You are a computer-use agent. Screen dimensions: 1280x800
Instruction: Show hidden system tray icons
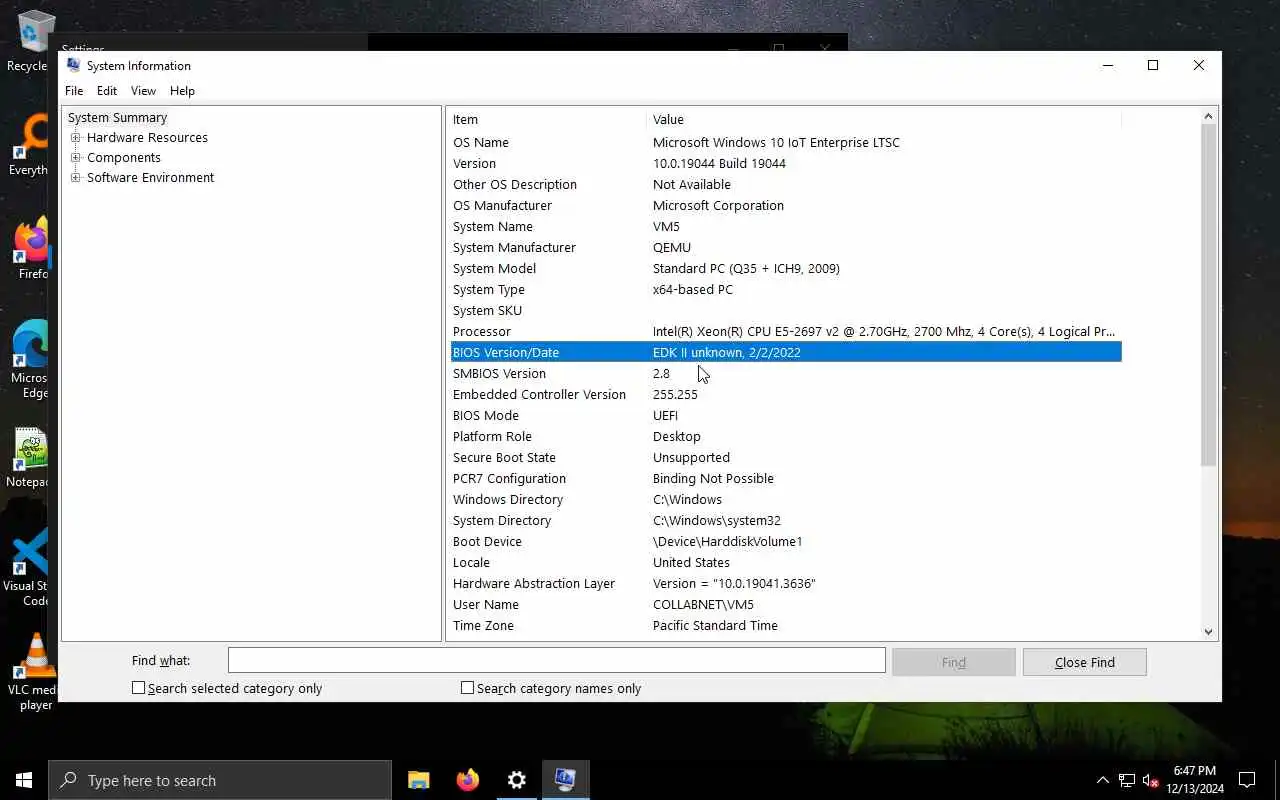[1103, 780]
